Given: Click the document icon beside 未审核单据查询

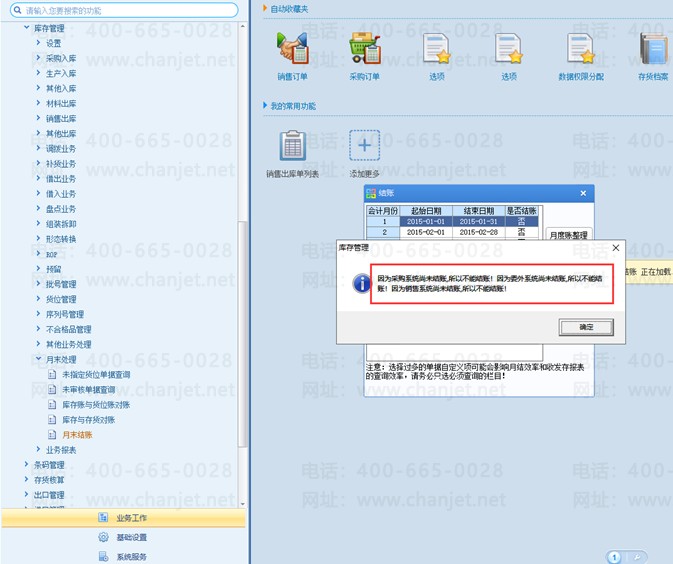Looking at the screenshot, I should (x=52, y=390).
